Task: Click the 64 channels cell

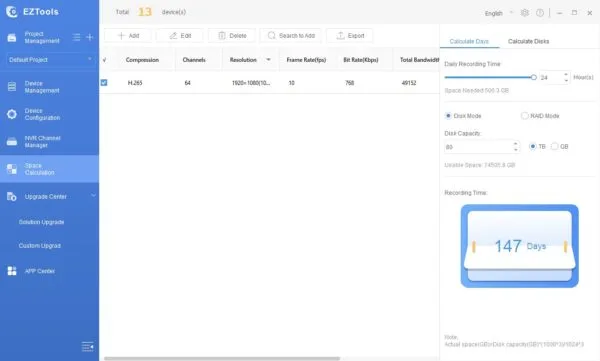Action: click(188, 83)
